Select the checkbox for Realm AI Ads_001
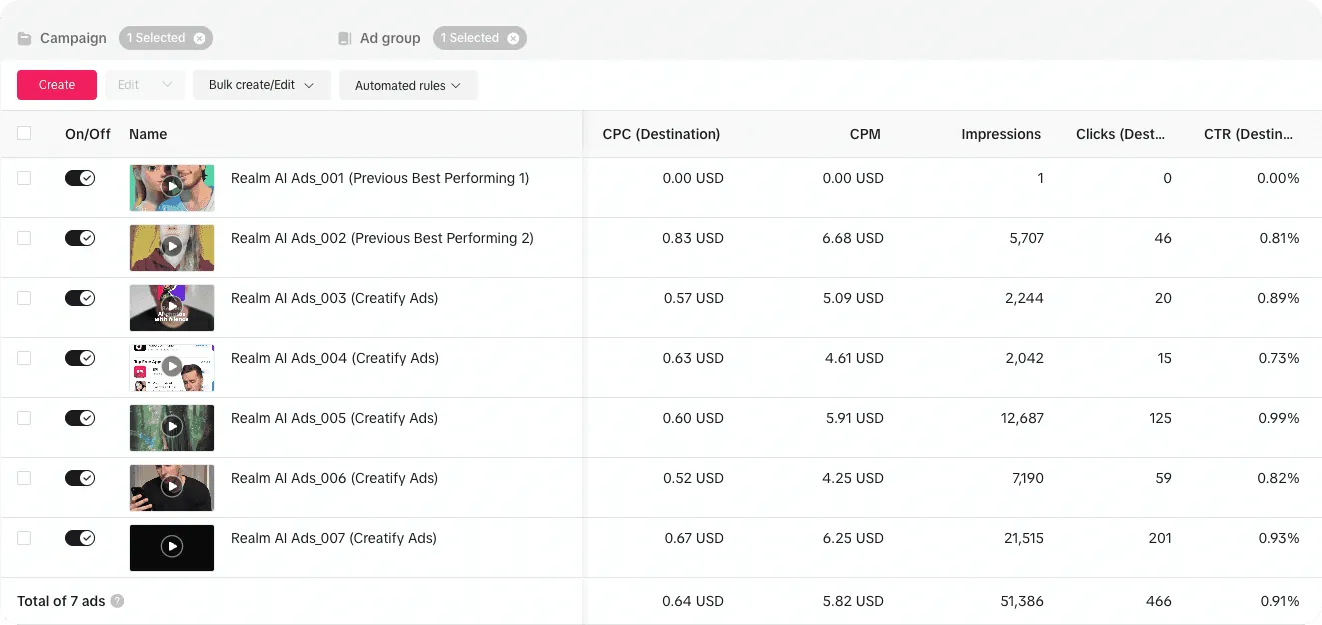 (x=24, y=178)
